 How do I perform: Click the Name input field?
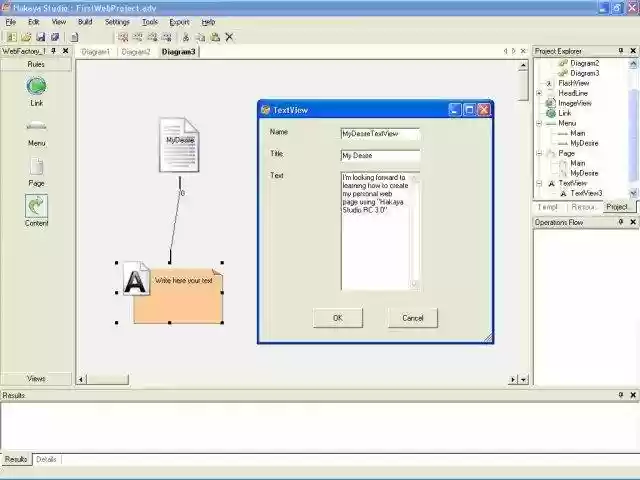(380, 134)
